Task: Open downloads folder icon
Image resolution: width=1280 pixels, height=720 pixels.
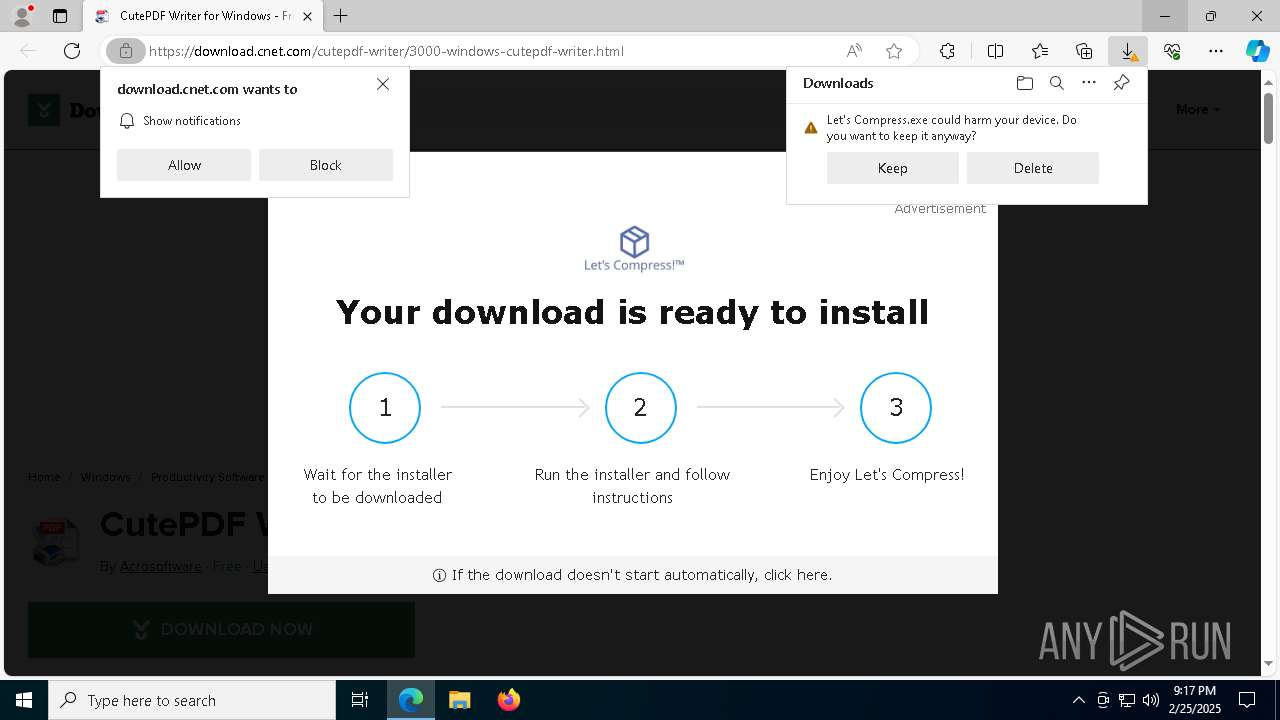Action: pyautogui.click(x=1024, y=83)
